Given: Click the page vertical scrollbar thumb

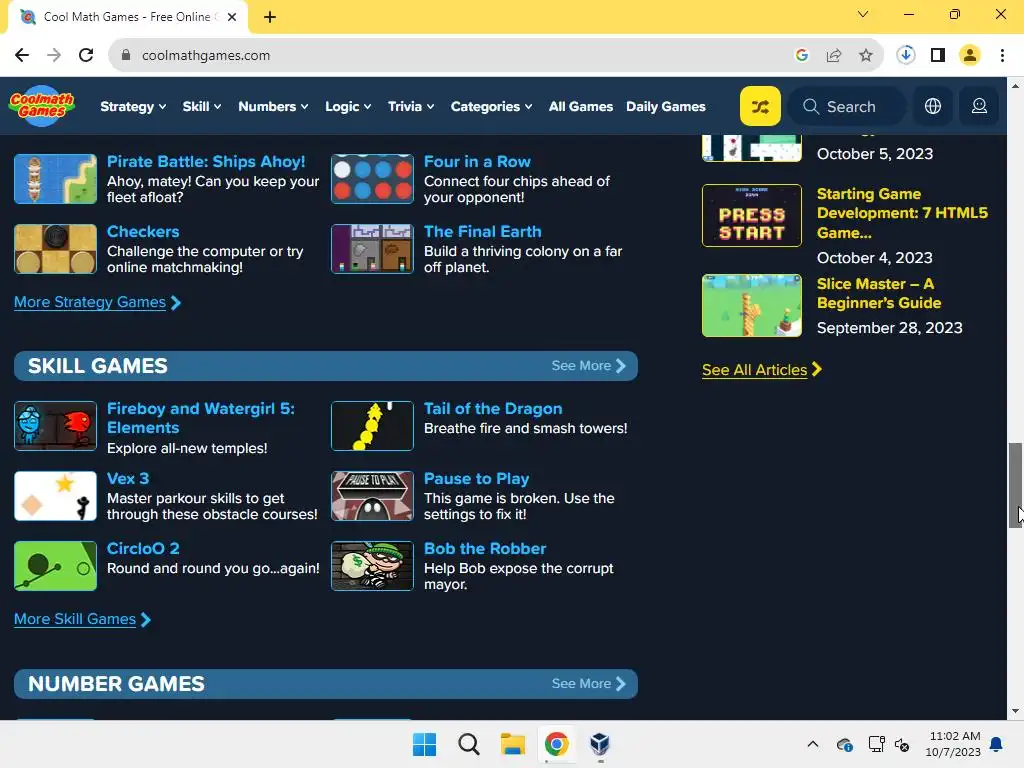Looking at the screenshot, I should click(1015, 485).
